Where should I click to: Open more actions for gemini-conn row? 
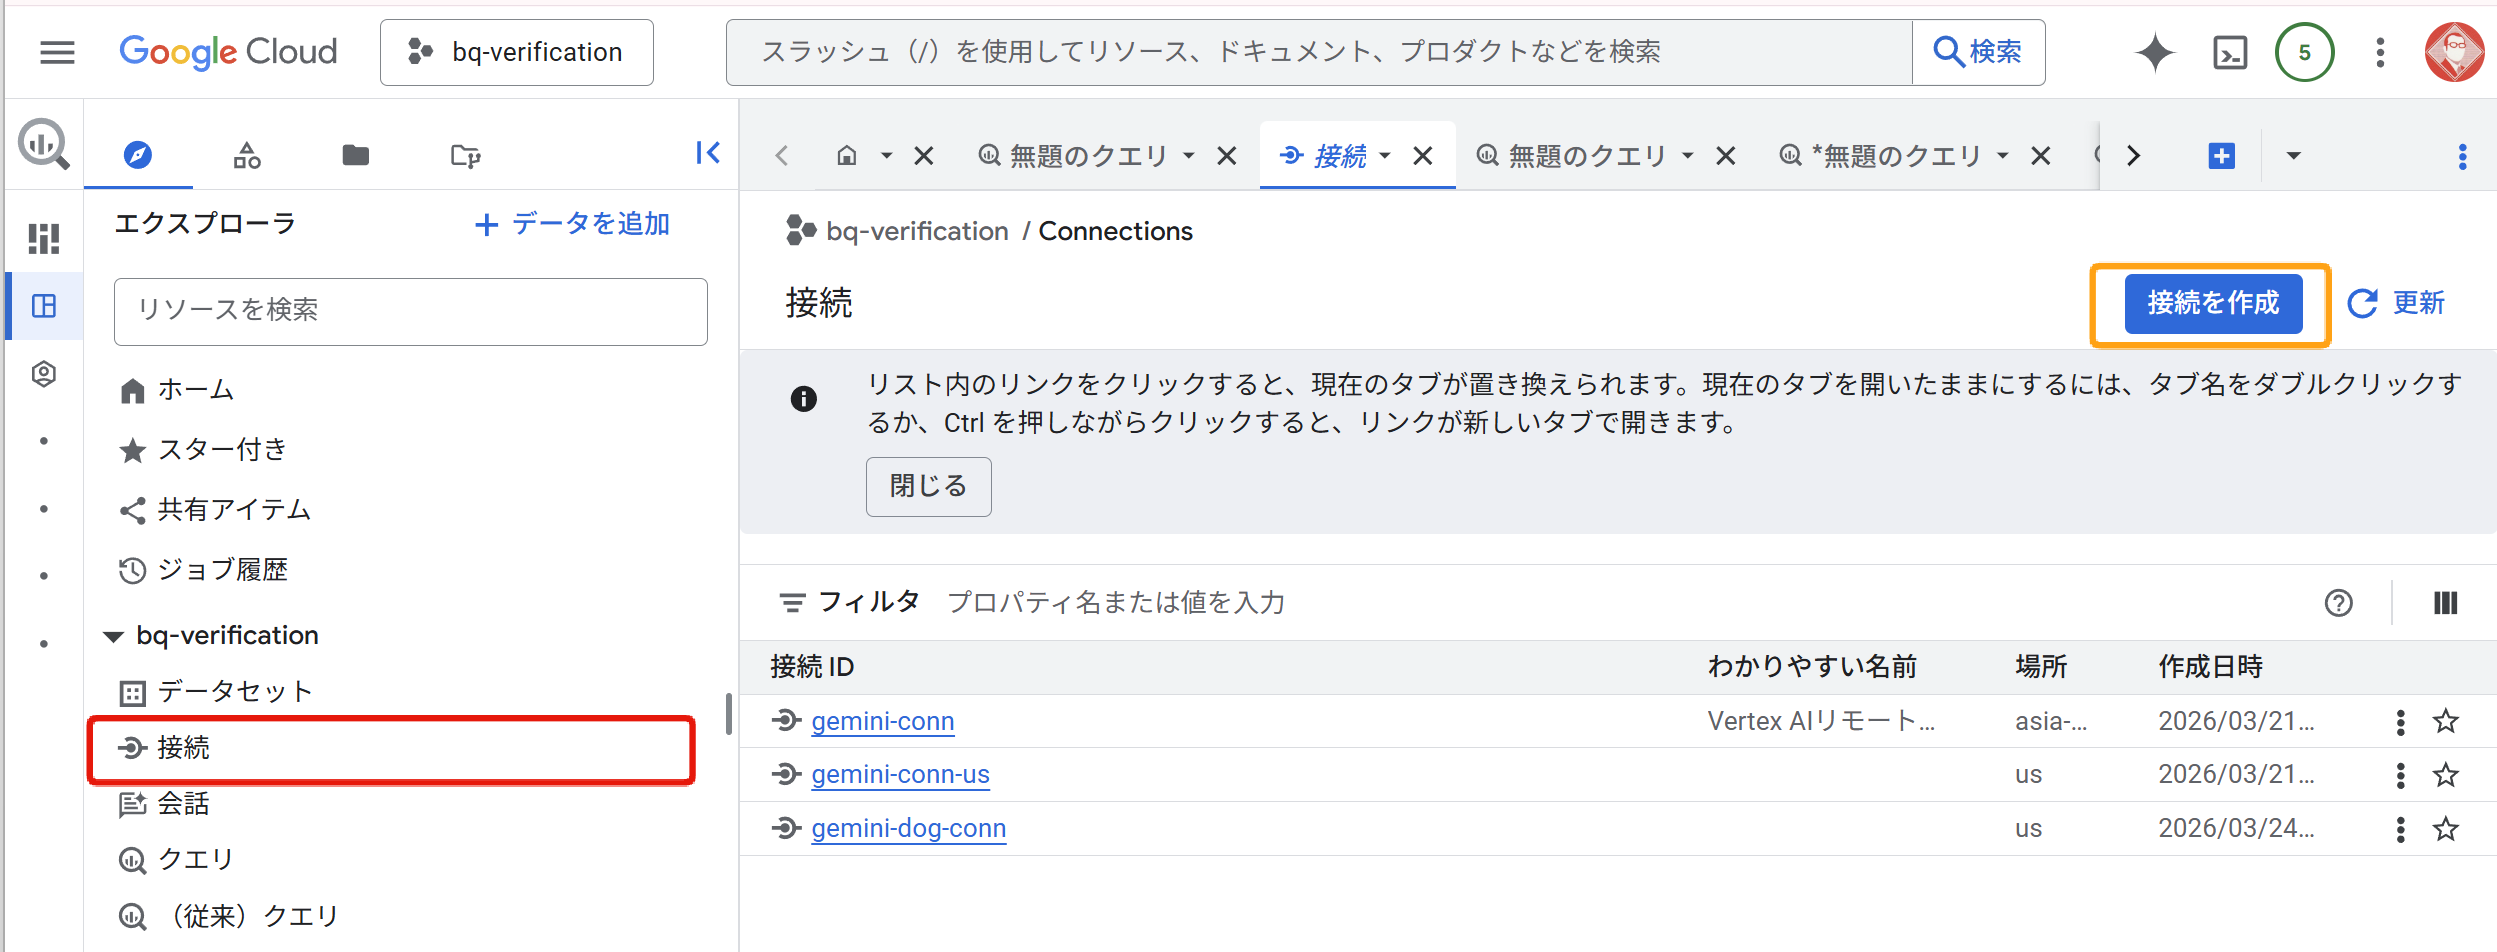2400,722
